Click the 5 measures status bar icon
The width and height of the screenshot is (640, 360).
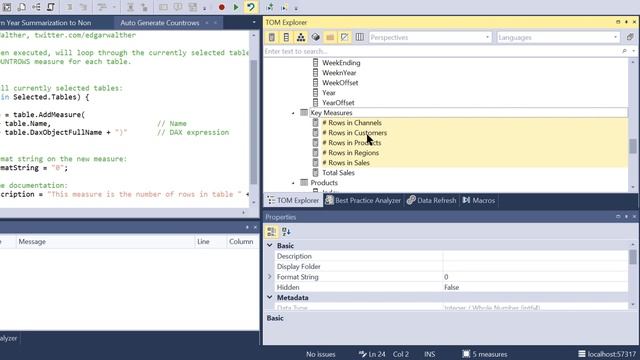(x=466, y=354)
